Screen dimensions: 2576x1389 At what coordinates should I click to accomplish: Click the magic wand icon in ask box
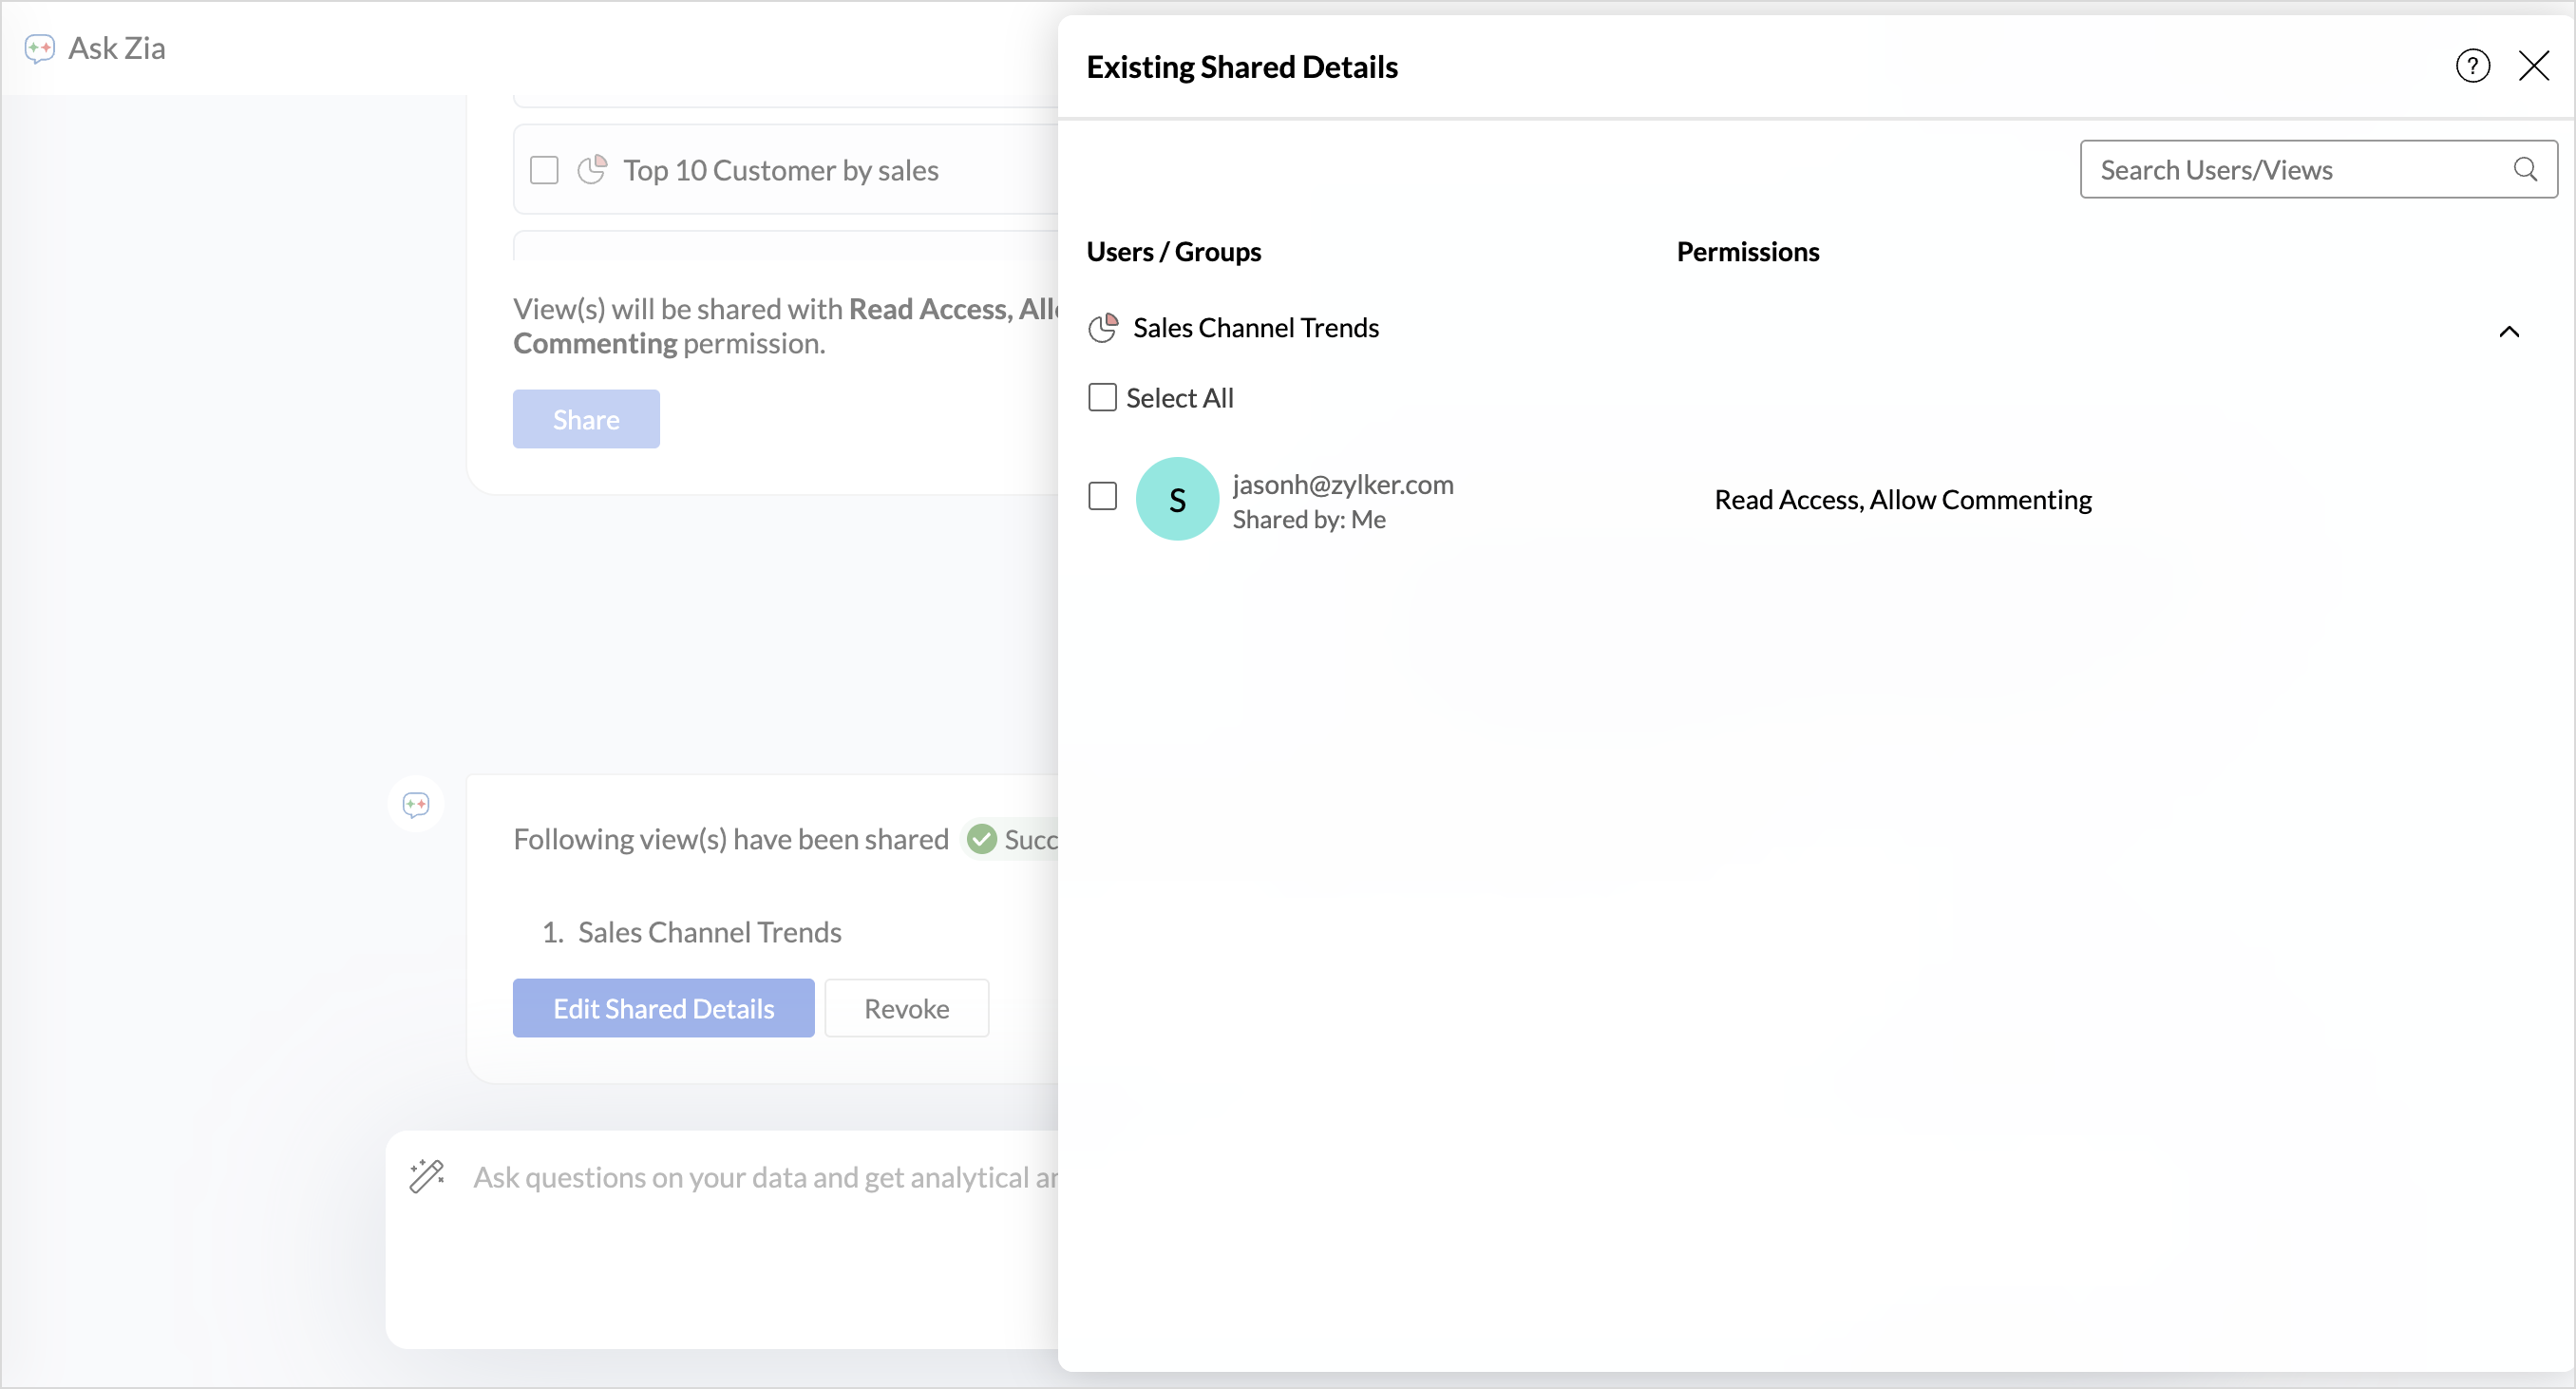click(x=427, y=1176)
